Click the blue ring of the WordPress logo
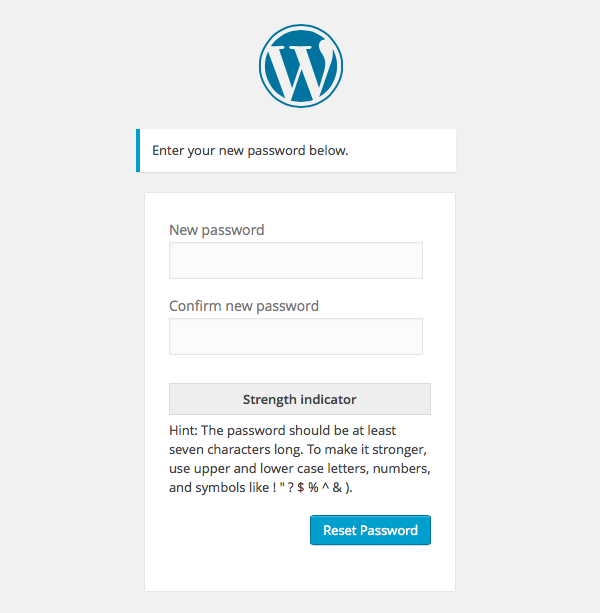 (x=263, y=64)
